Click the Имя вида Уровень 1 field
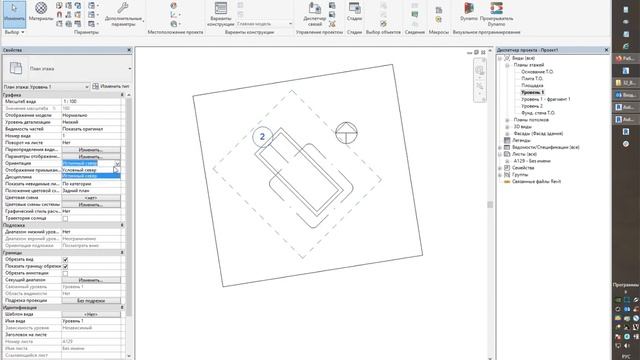The width and height of the screenshot is (640, 360). pos(91,321)
